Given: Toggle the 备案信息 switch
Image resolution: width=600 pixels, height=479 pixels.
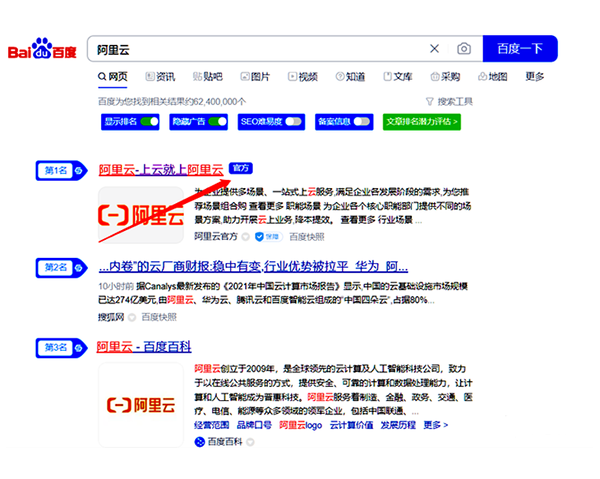Looking at the screenshot, I should click(361, 121).
